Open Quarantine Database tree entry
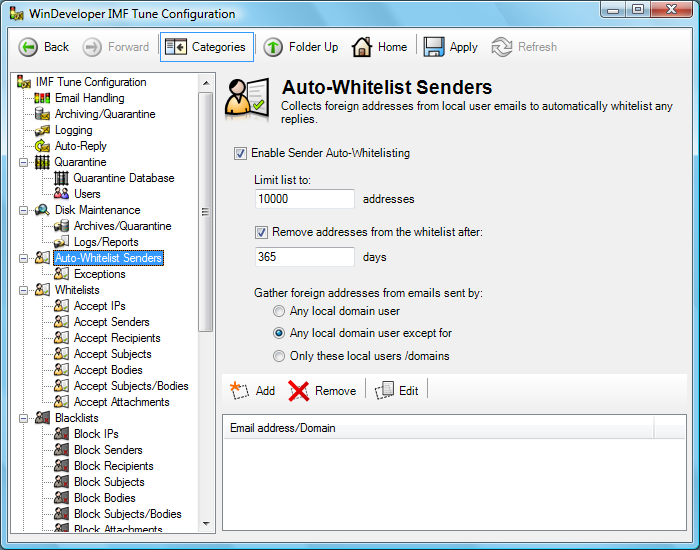This screenshot has height=550, width=700. point(123,178)
